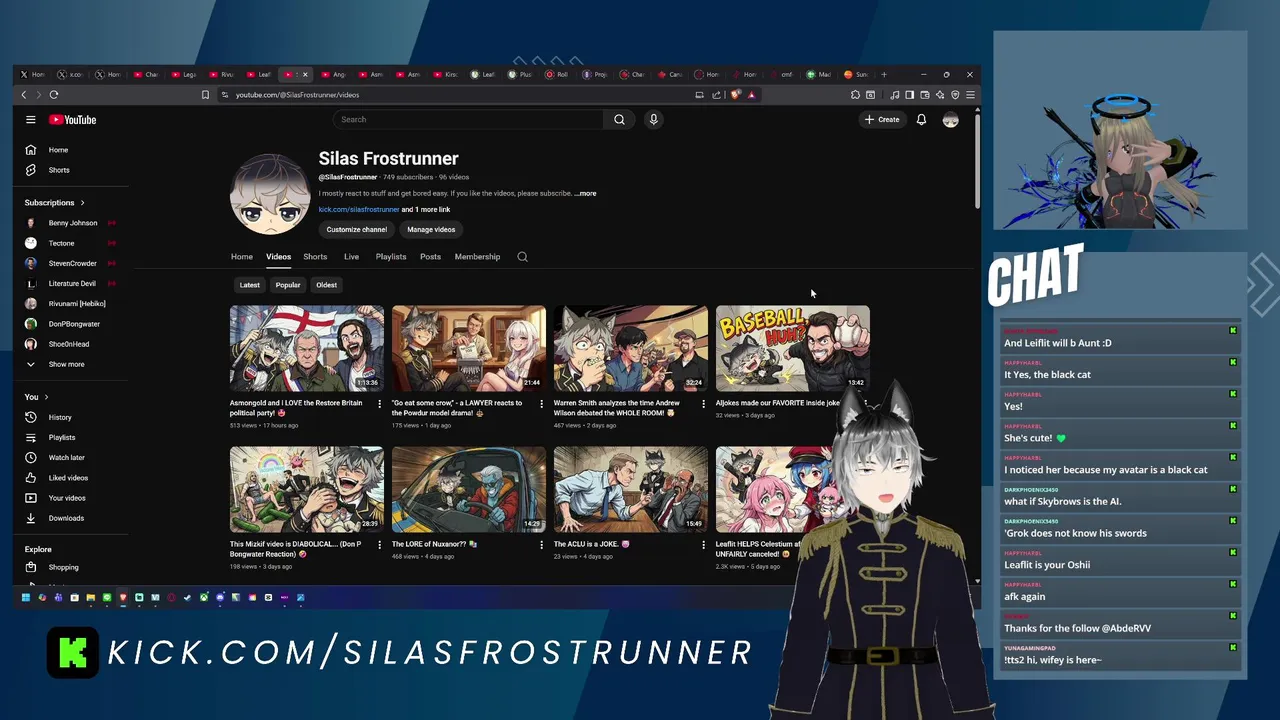Click in the YouTube Search field
Viewport: 1280px width, 720px height.
click(x=468, y=120)
